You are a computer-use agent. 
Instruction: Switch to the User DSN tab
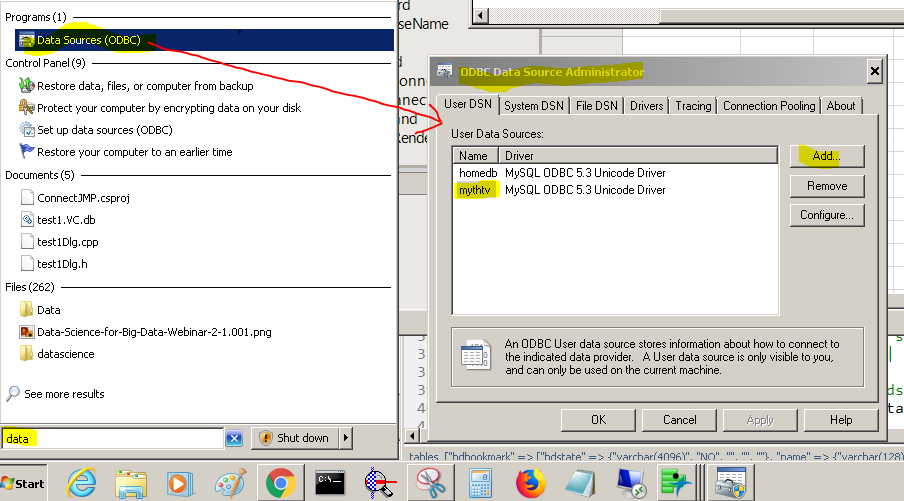coord(468,104)
